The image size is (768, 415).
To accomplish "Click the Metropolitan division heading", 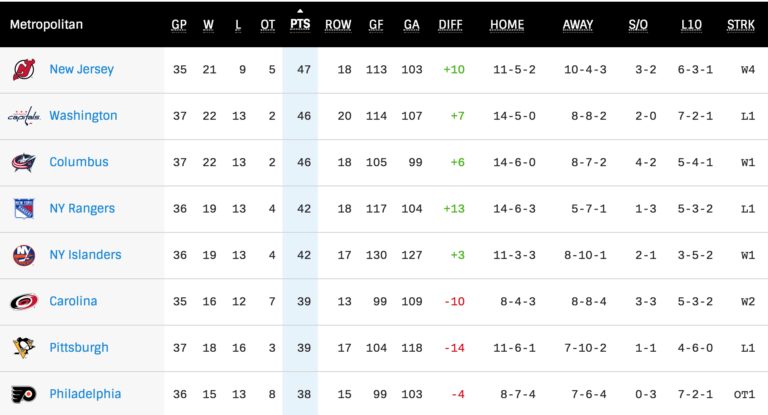I will [x=46, y=24].
